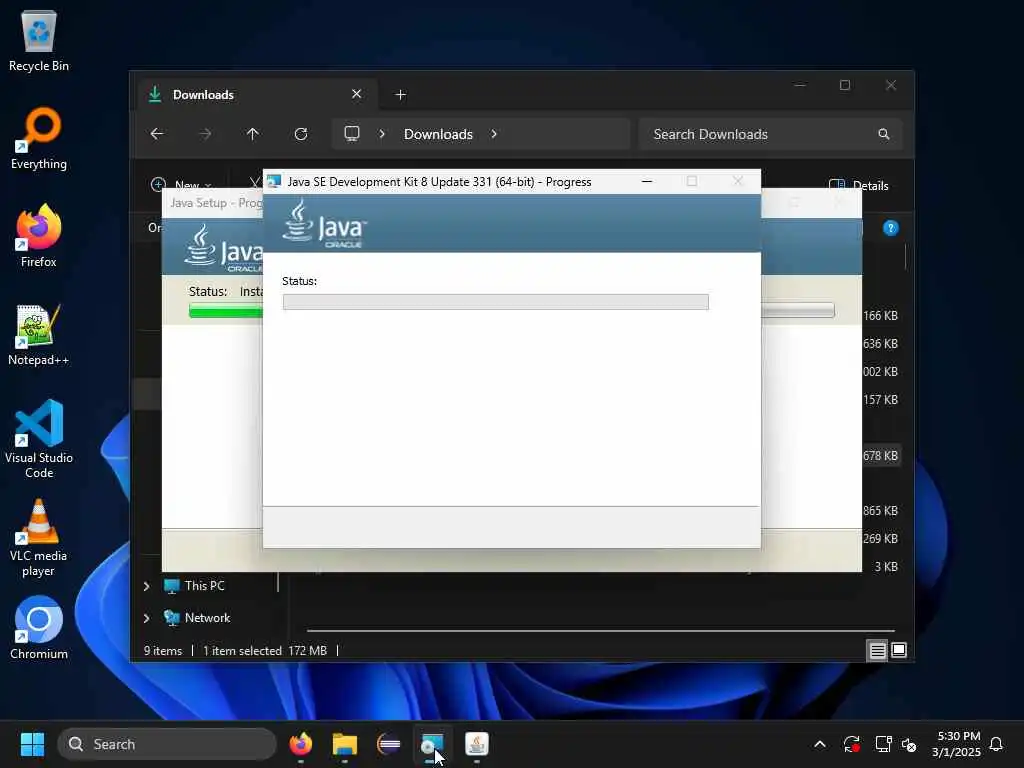This screenshot has width=1024, height=768.
Task: Add a new File Explorer tab
Action: tap(400, 95)
